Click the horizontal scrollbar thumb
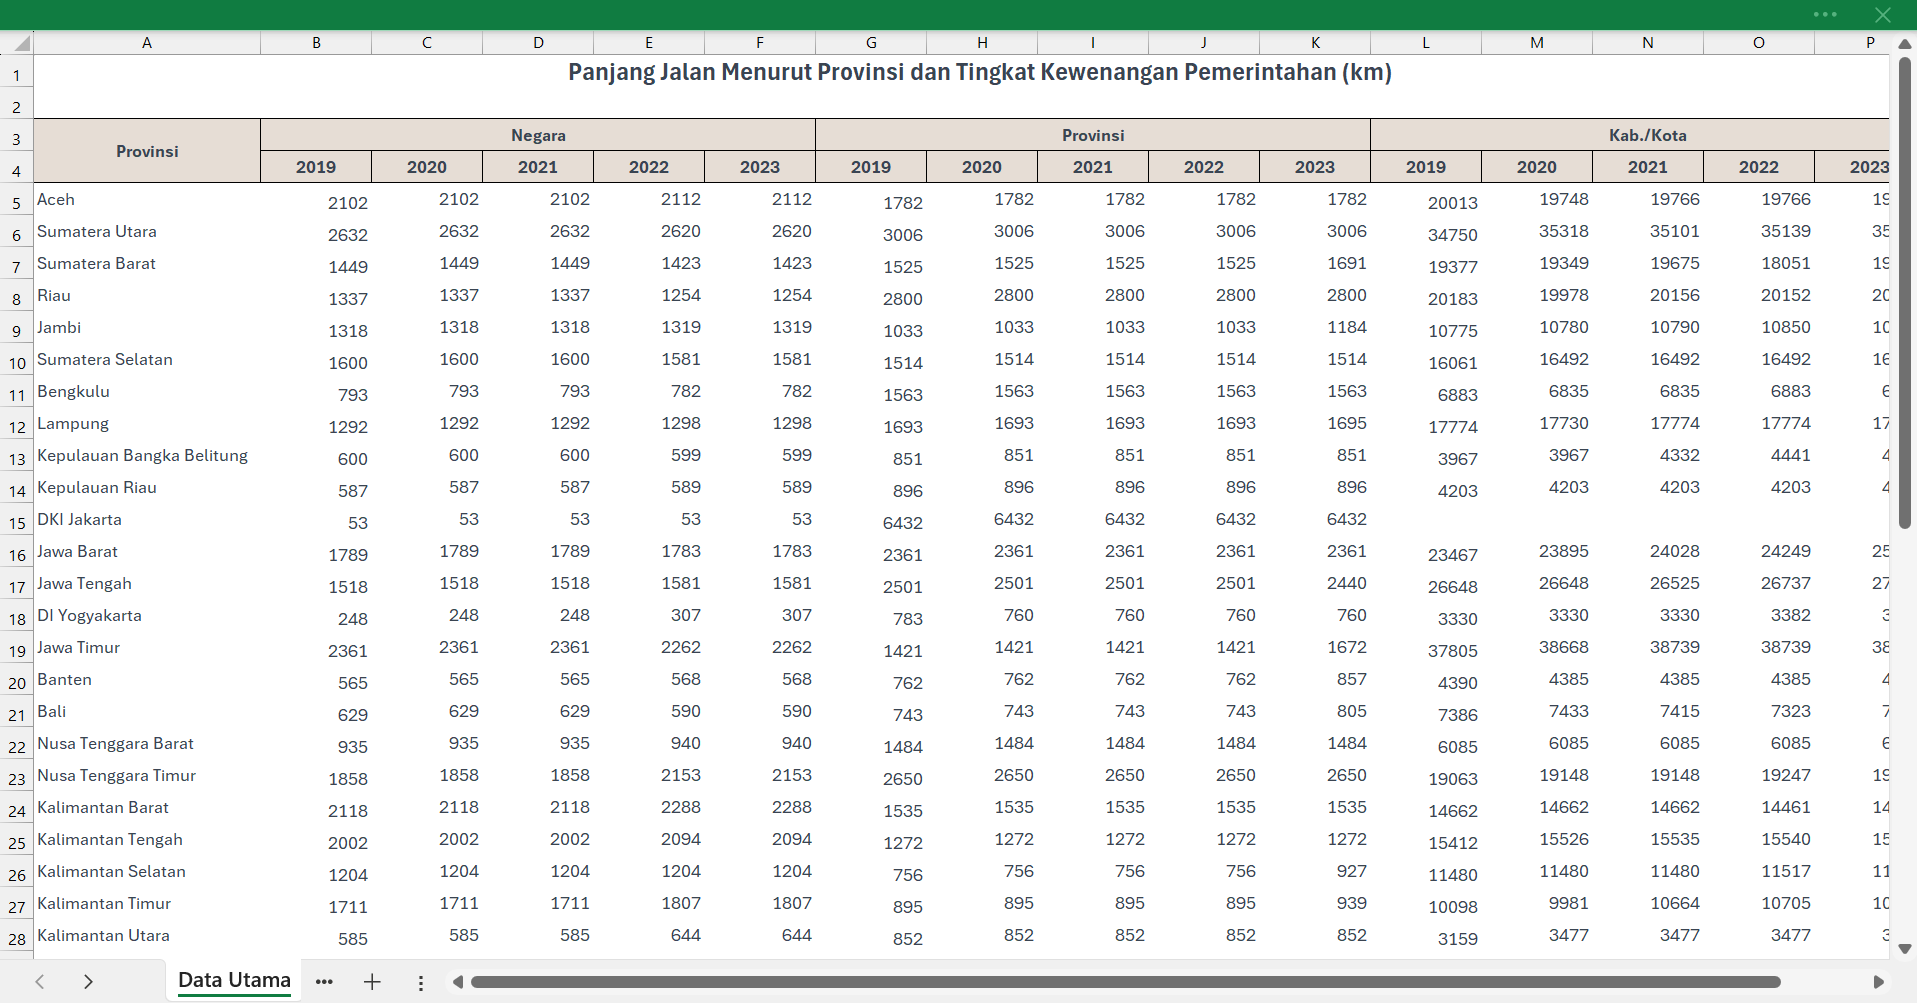Screen dimensions: 1917x1003 click(x=1126, y=982)
